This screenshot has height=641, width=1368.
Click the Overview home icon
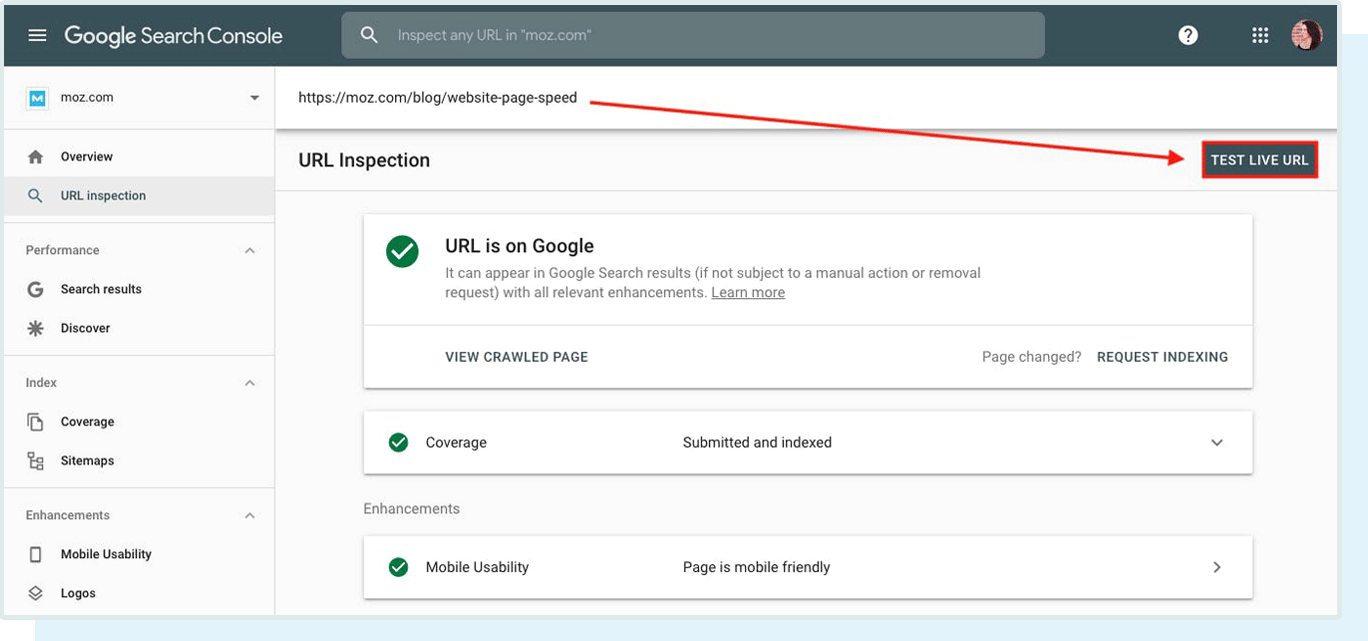(x=38, y=156)
